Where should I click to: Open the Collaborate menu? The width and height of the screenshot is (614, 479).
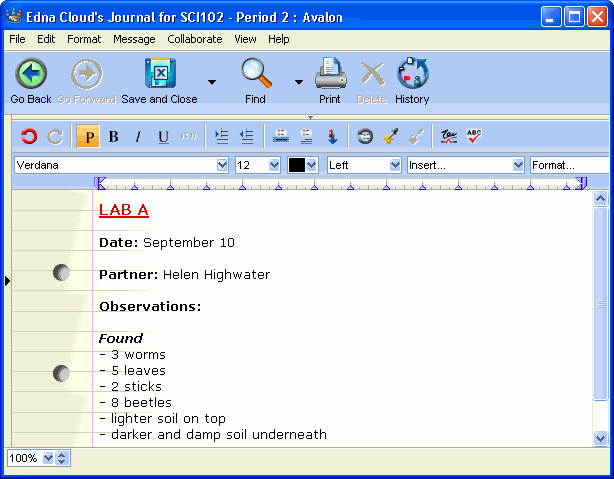(195, 39)
